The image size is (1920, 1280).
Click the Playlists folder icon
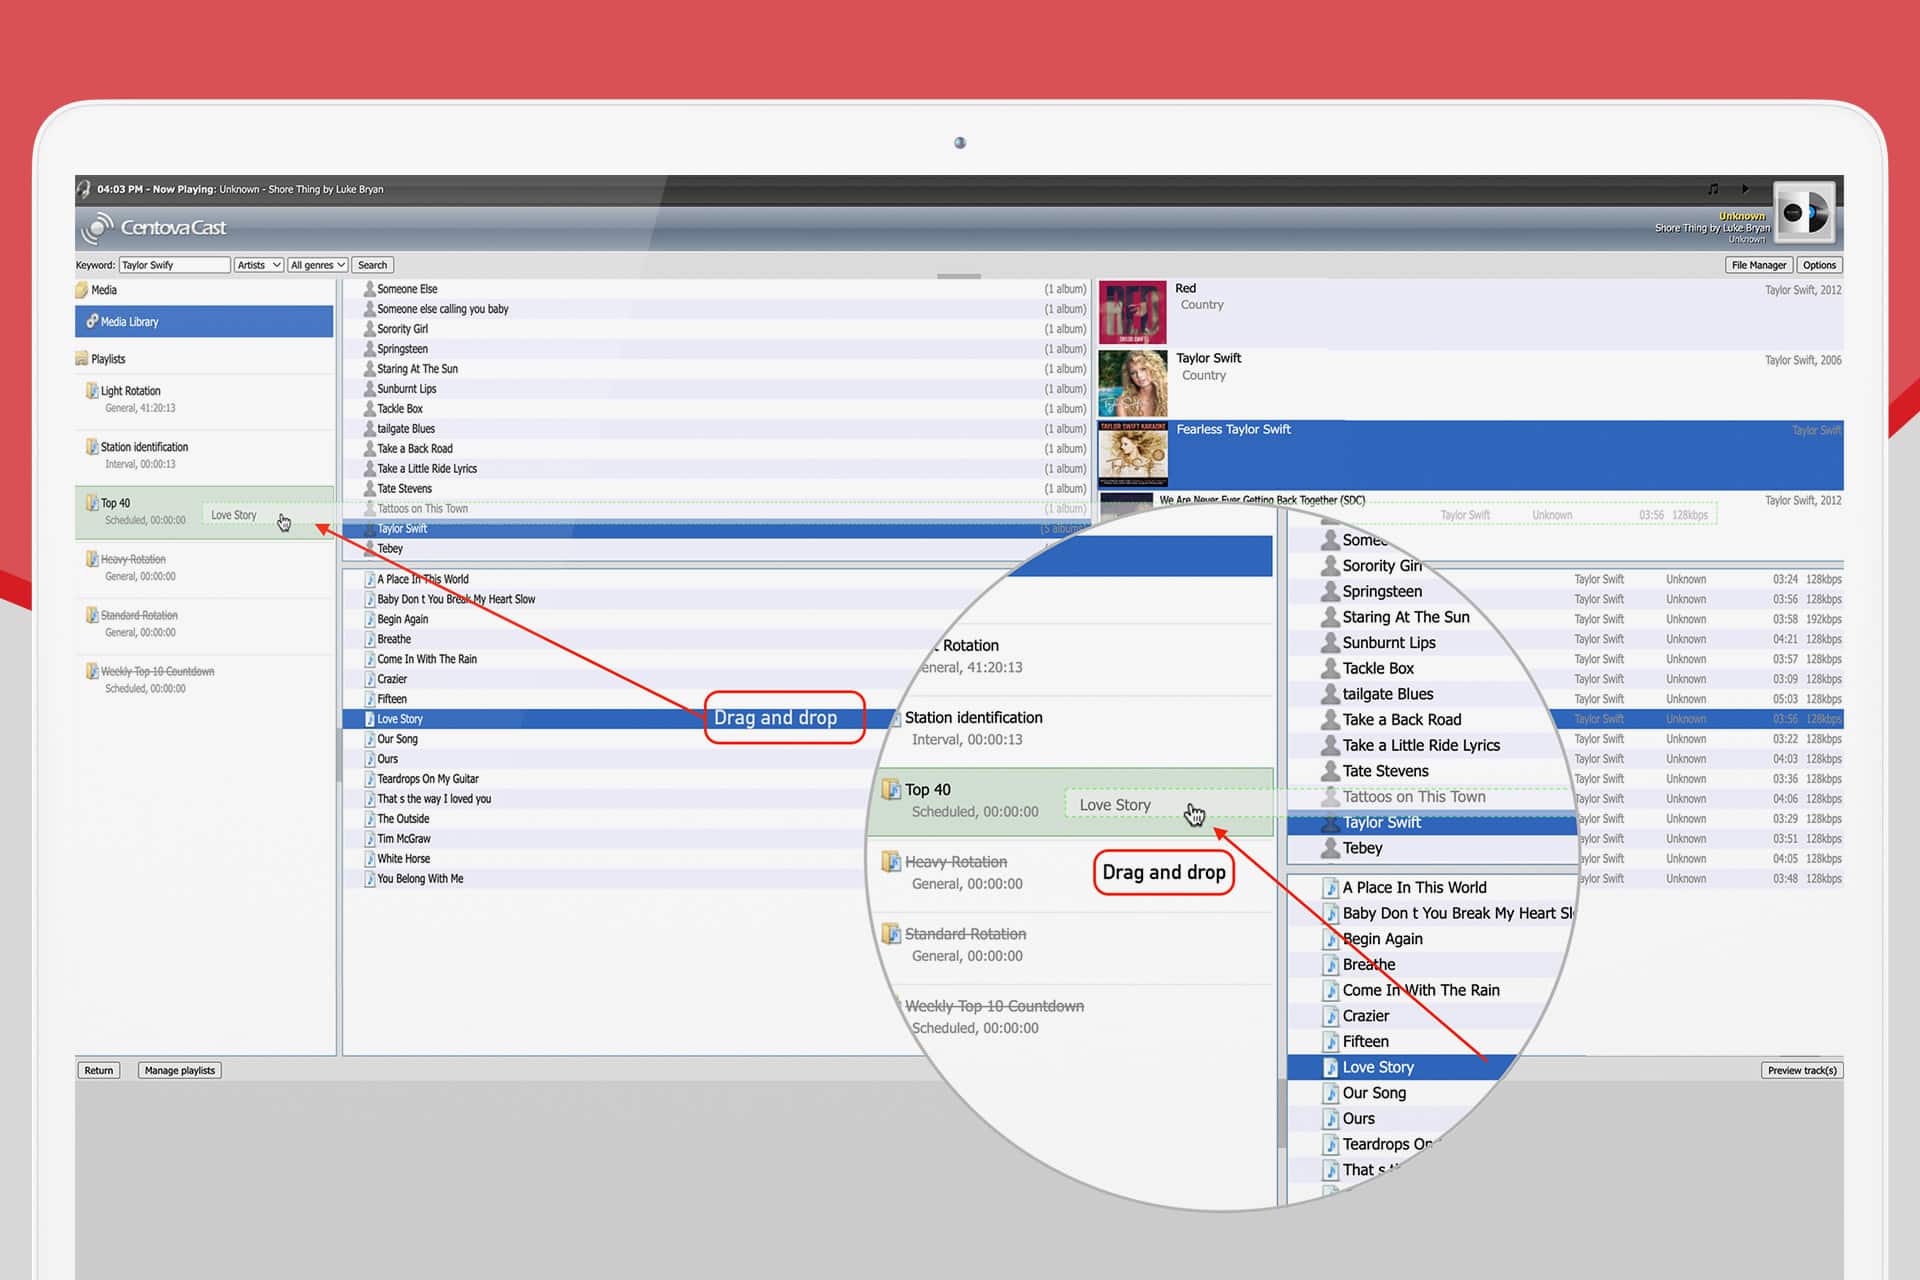click(82, 359)
